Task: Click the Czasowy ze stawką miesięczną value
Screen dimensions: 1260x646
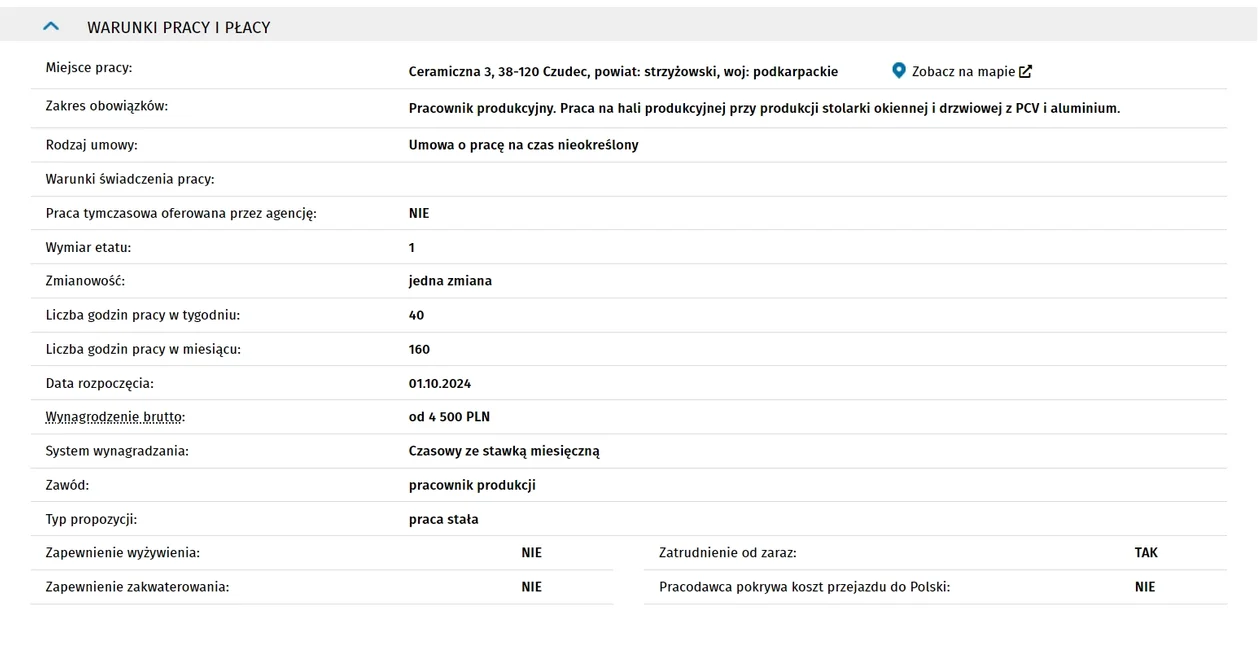Action: coord(504,451)
